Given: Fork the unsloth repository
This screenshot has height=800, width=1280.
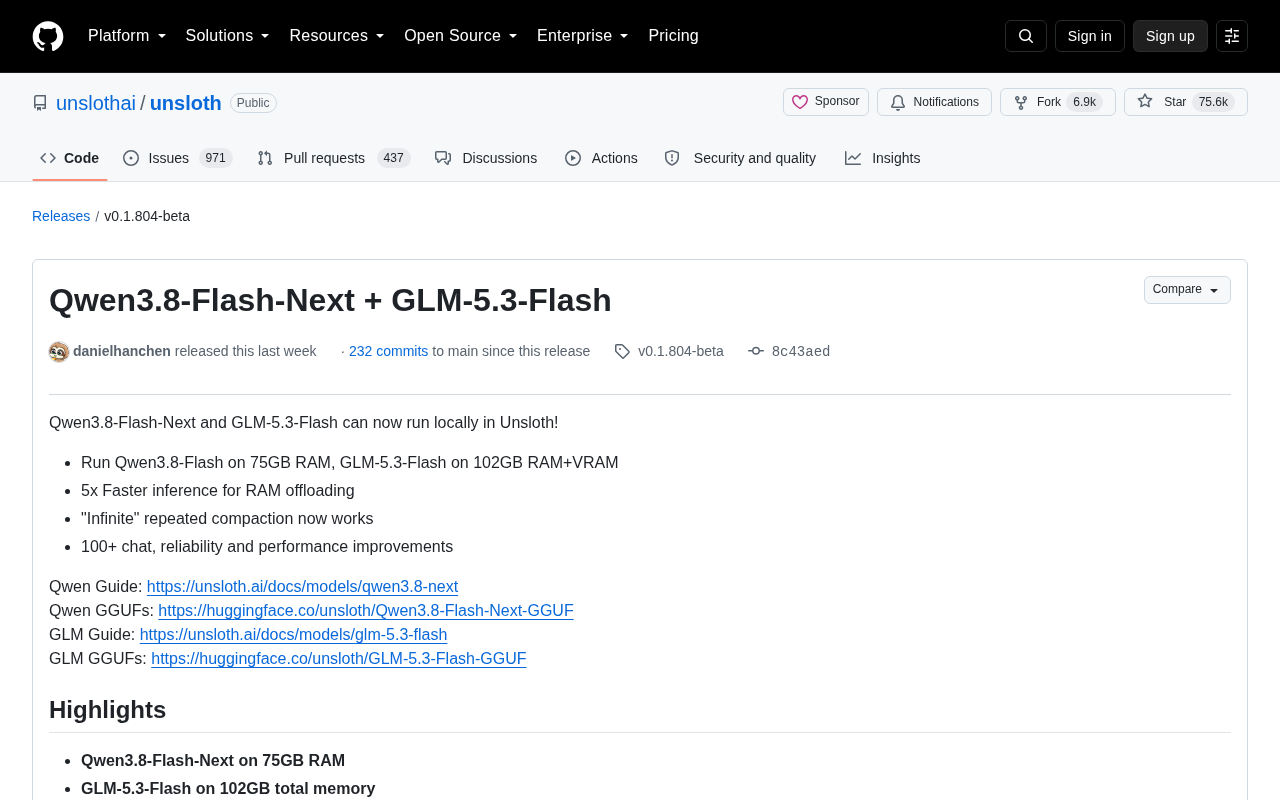Looking at the screenshot, I should [1058, 102].
